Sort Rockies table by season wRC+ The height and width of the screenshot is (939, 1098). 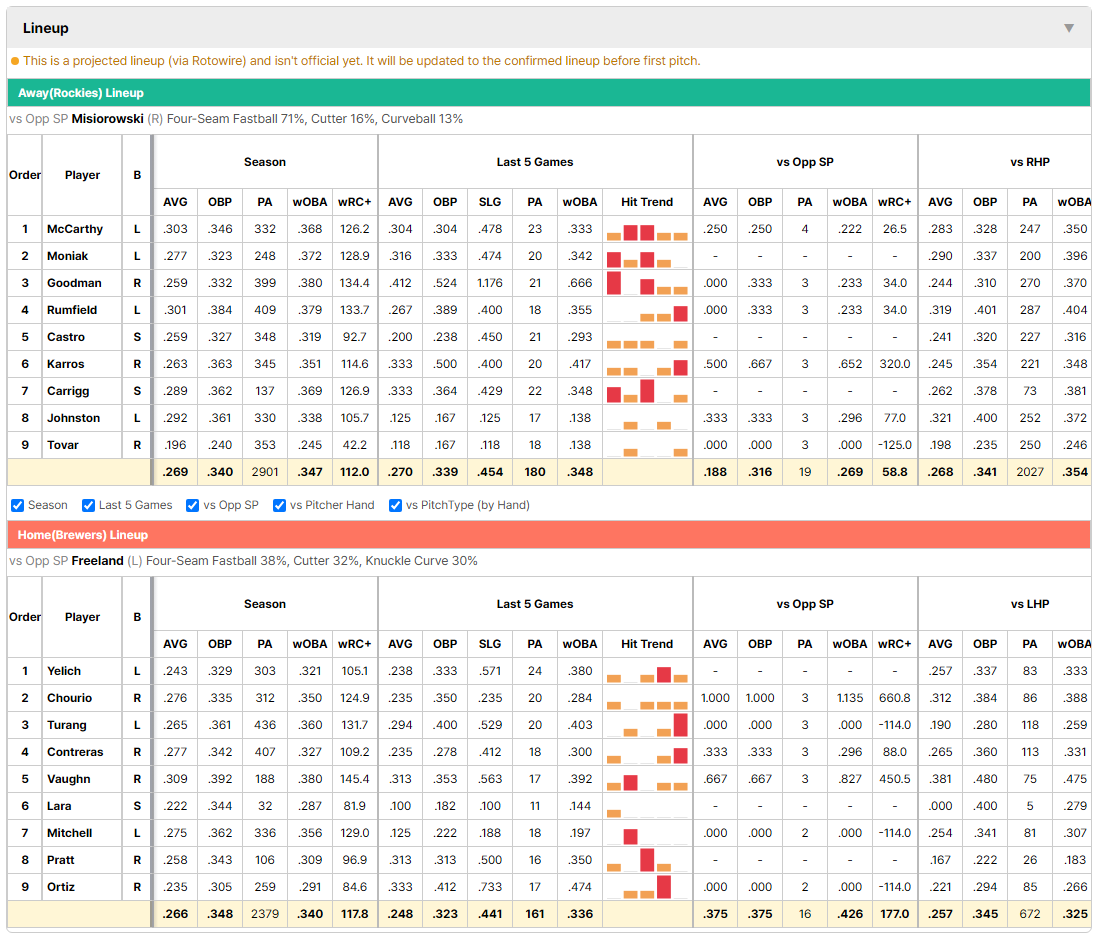point(354,202)
